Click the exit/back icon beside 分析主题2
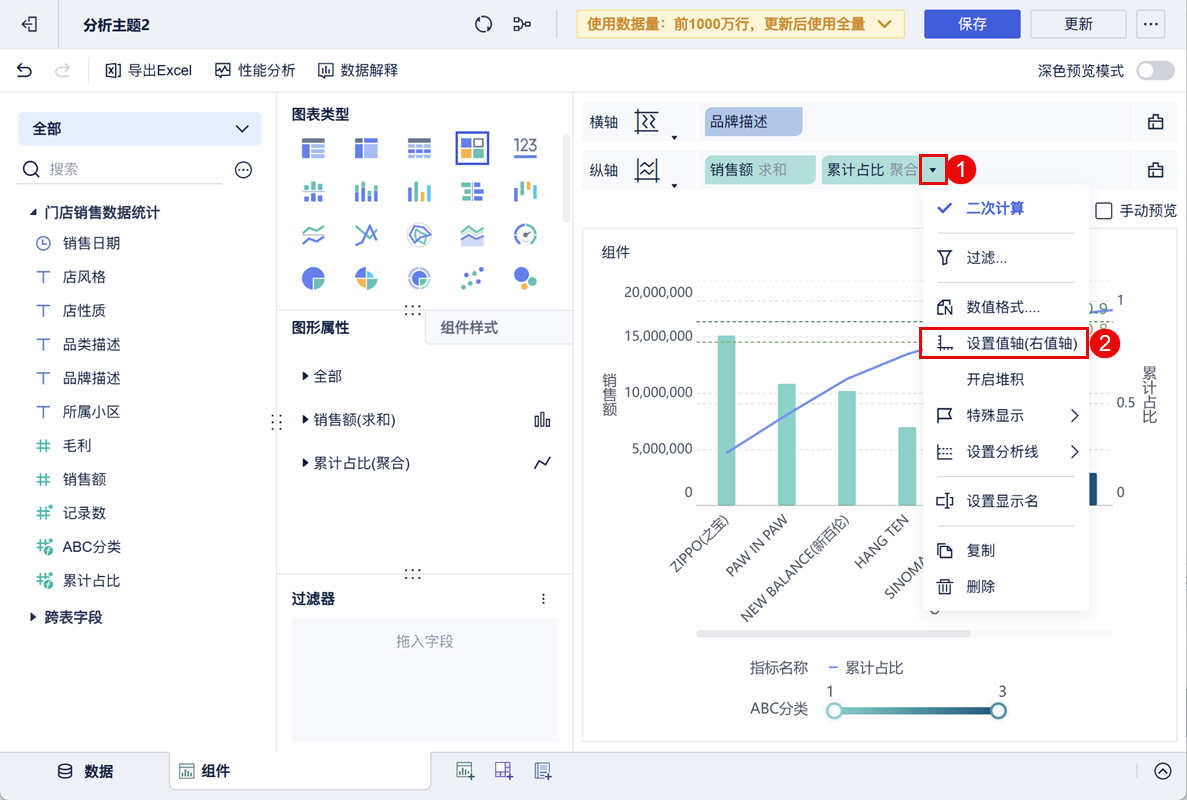Image resolution: width=1187 pixels, height=800 pixels. point(30,25)
